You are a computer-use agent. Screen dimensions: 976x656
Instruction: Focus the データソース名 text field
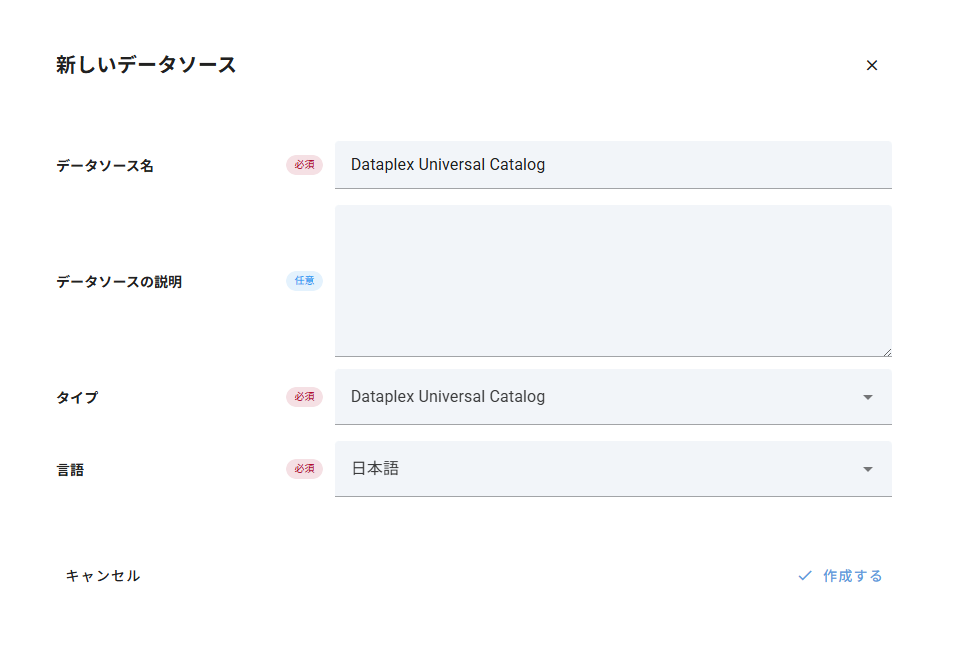(612, 165)
